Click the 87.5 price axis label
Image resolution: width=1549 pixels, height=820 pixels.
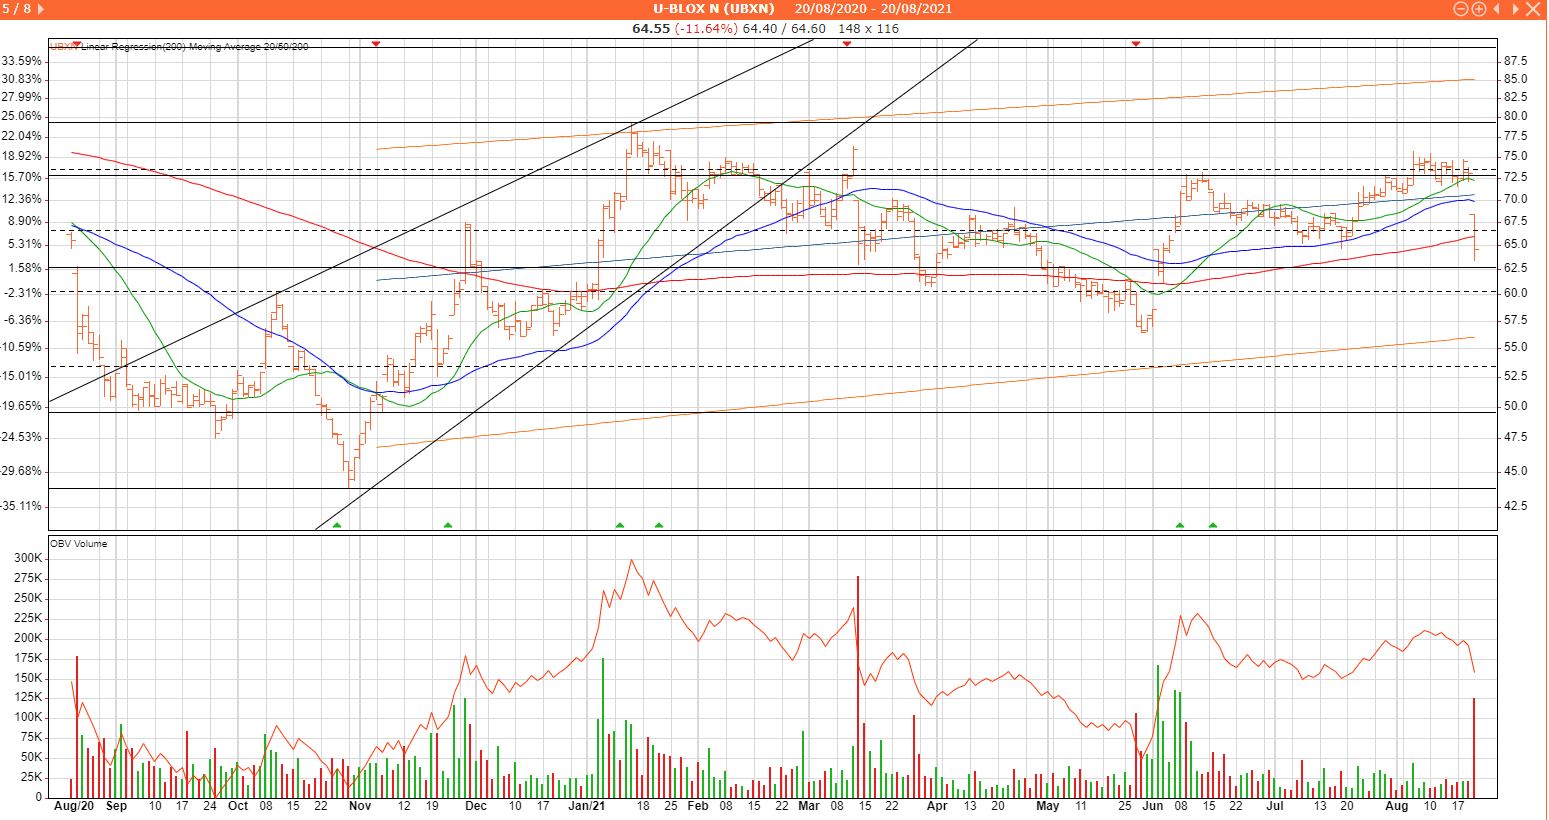coord(1515,61)
